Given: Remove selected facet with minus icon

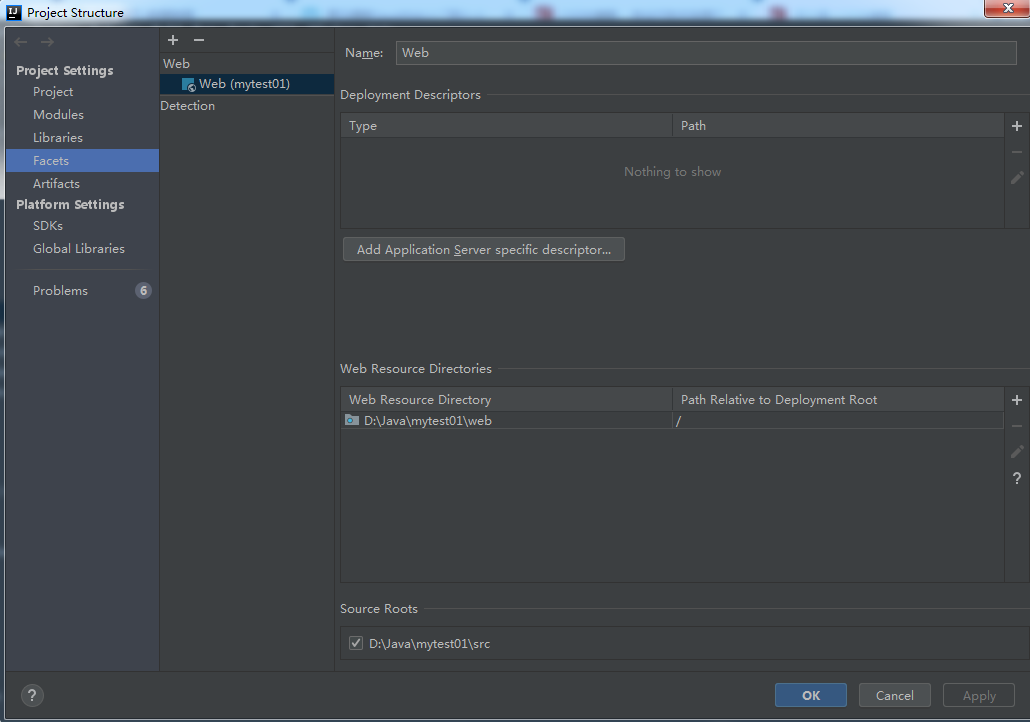Looking at the screenshot, I should point(199,40).
